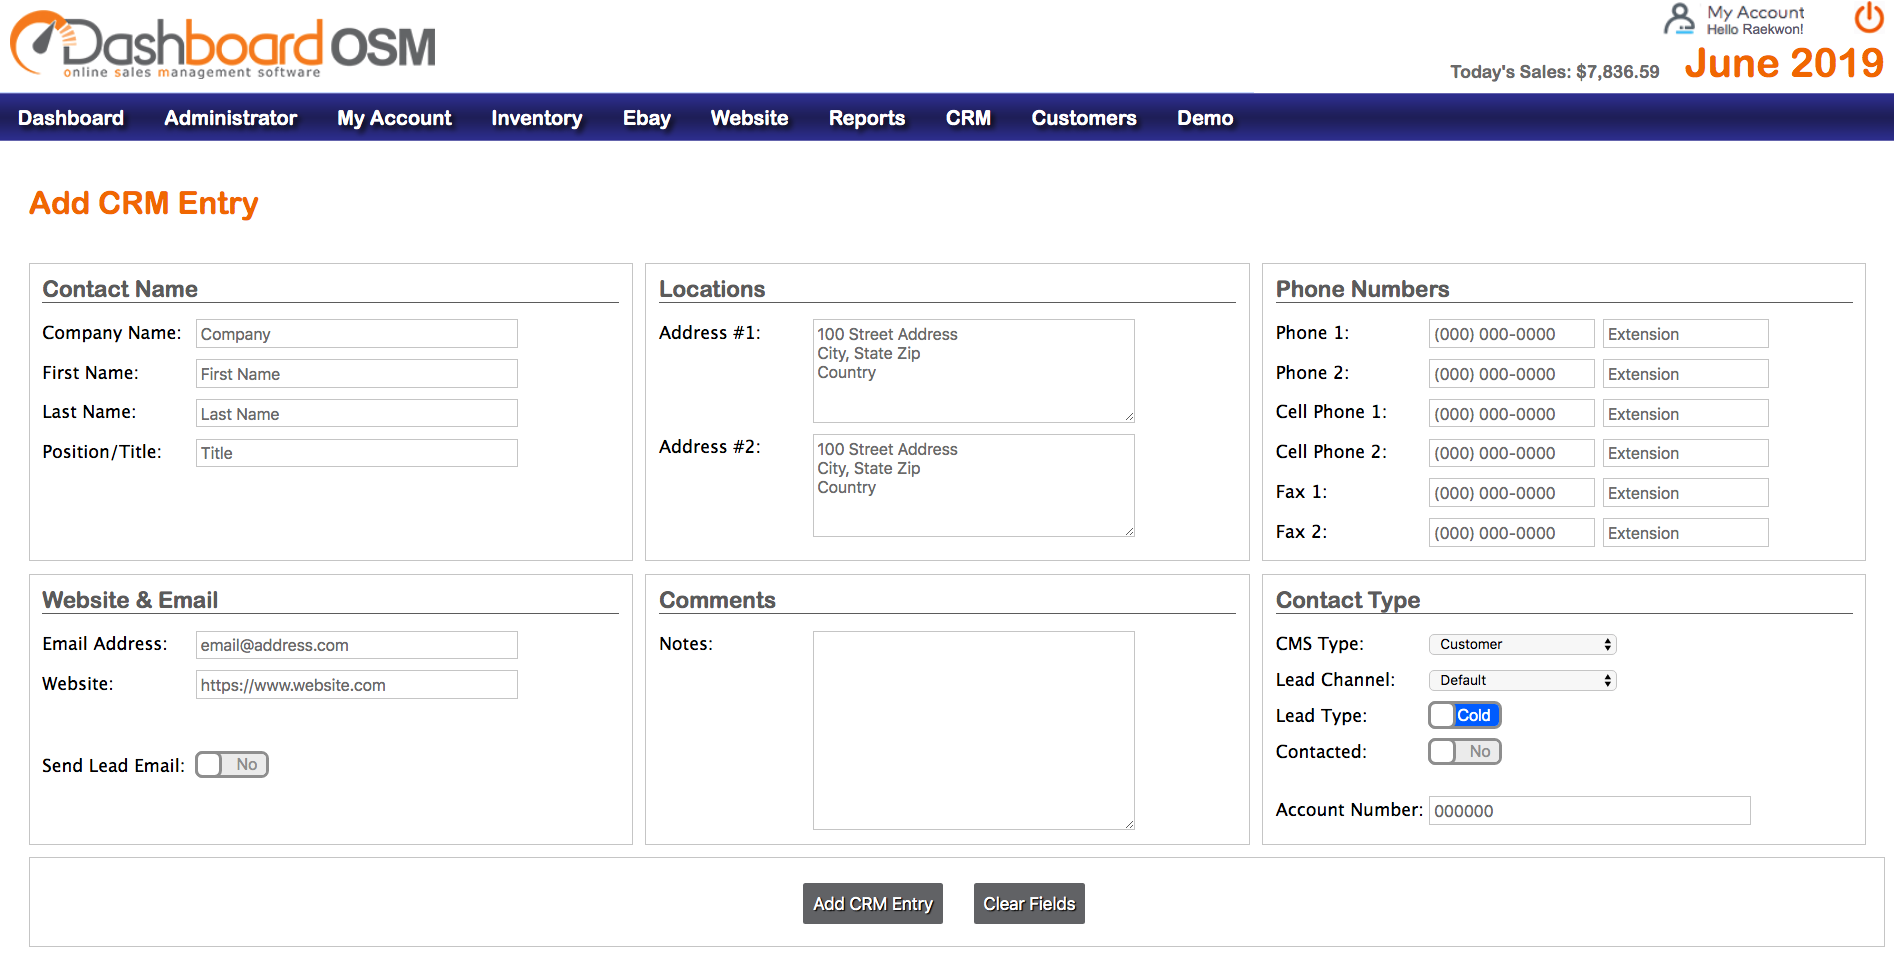Click the Company Name input field
This screenshot has width=1894, height=958.
coord(356,333)
